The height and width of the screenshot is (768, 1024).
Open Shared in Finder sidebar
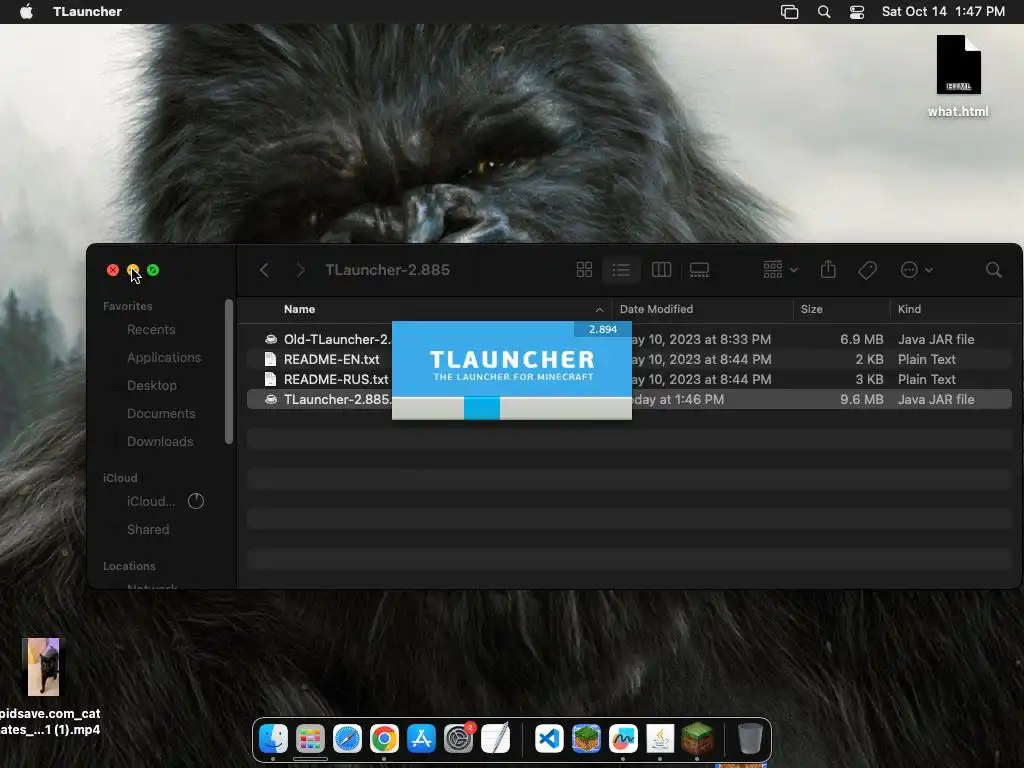[148, 530]
